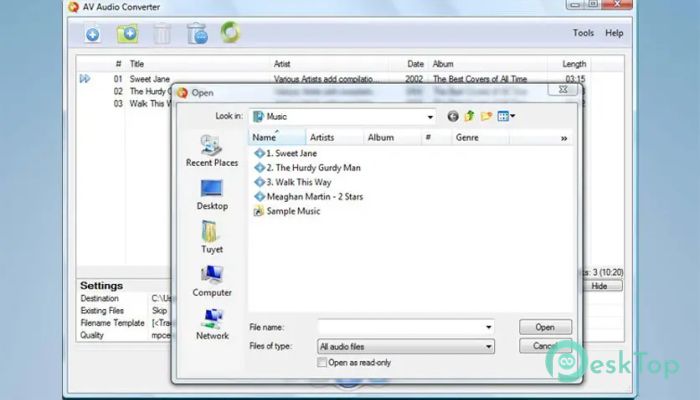Select file '3. Walk This Way'
The image size is (700, 400).
pos(299,182)
